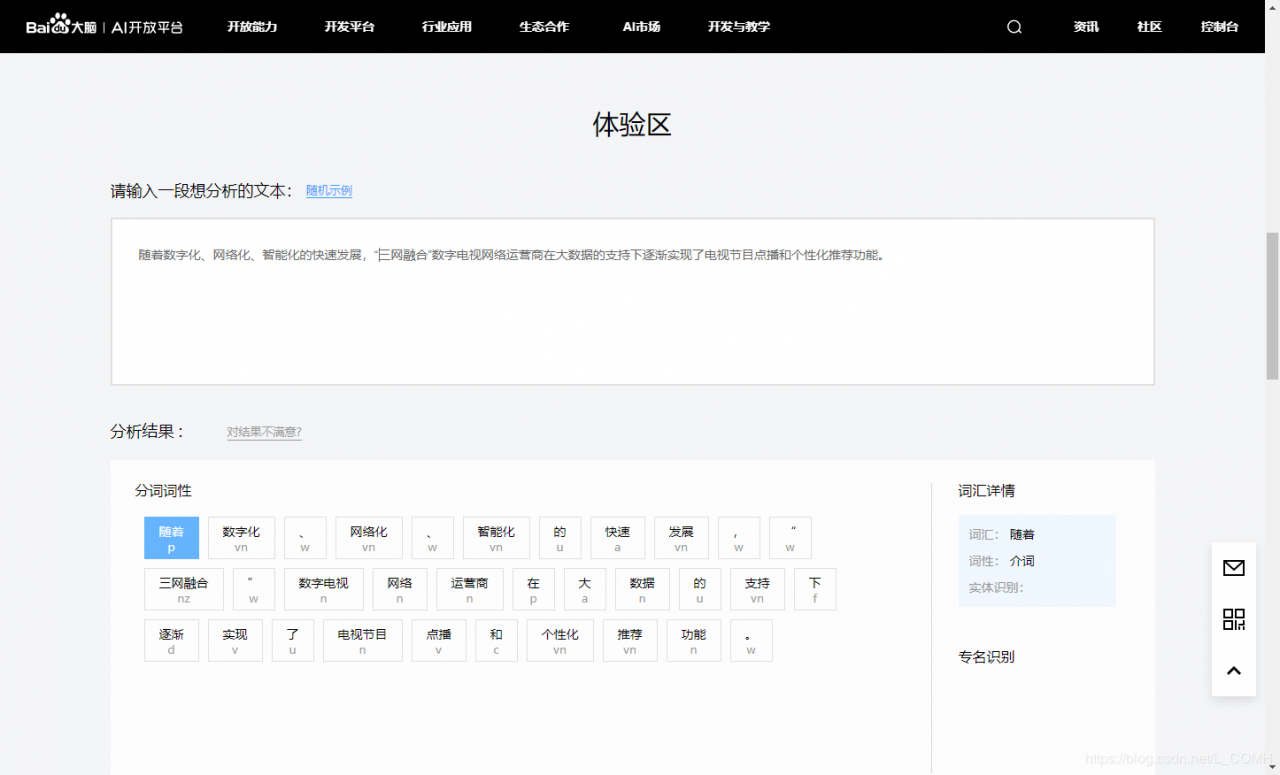1280x775 pixels.
Task: Click the Baidu AI platform logo
Action: (105, 26)
